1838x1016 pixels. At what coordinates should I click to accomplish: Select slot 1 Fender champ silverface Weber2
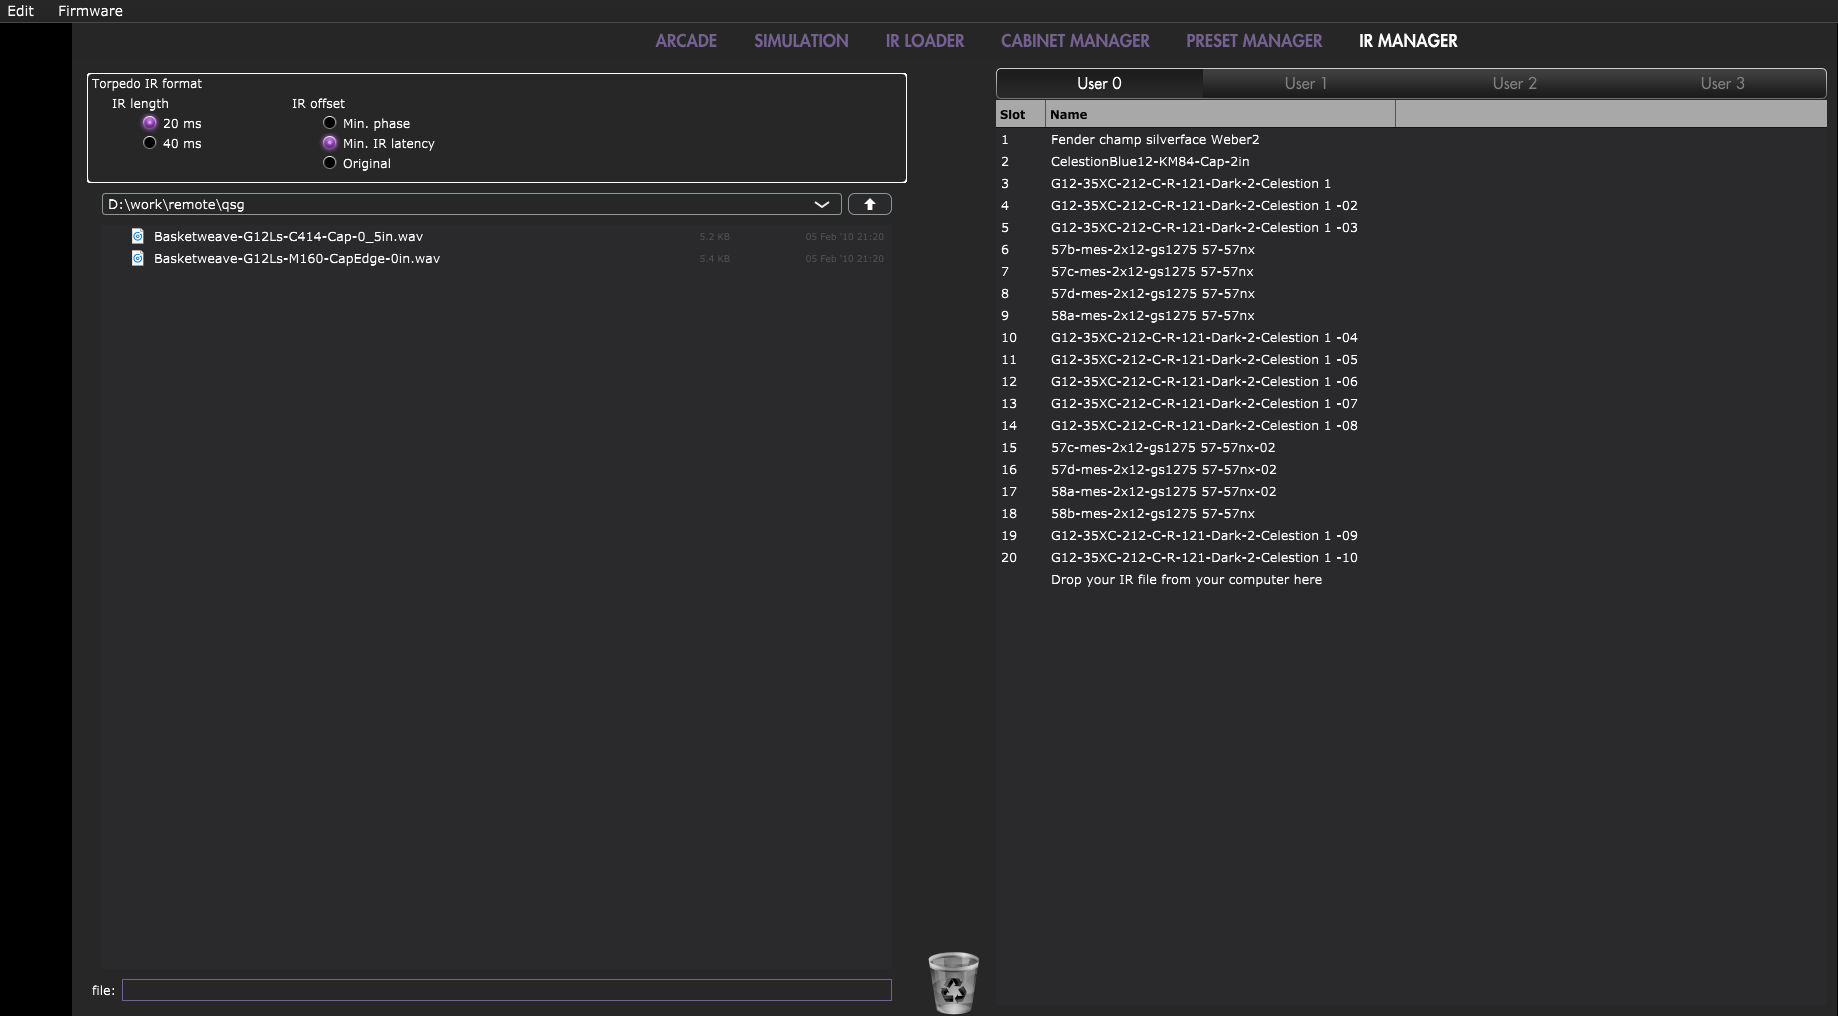[x=1154, y=140]
